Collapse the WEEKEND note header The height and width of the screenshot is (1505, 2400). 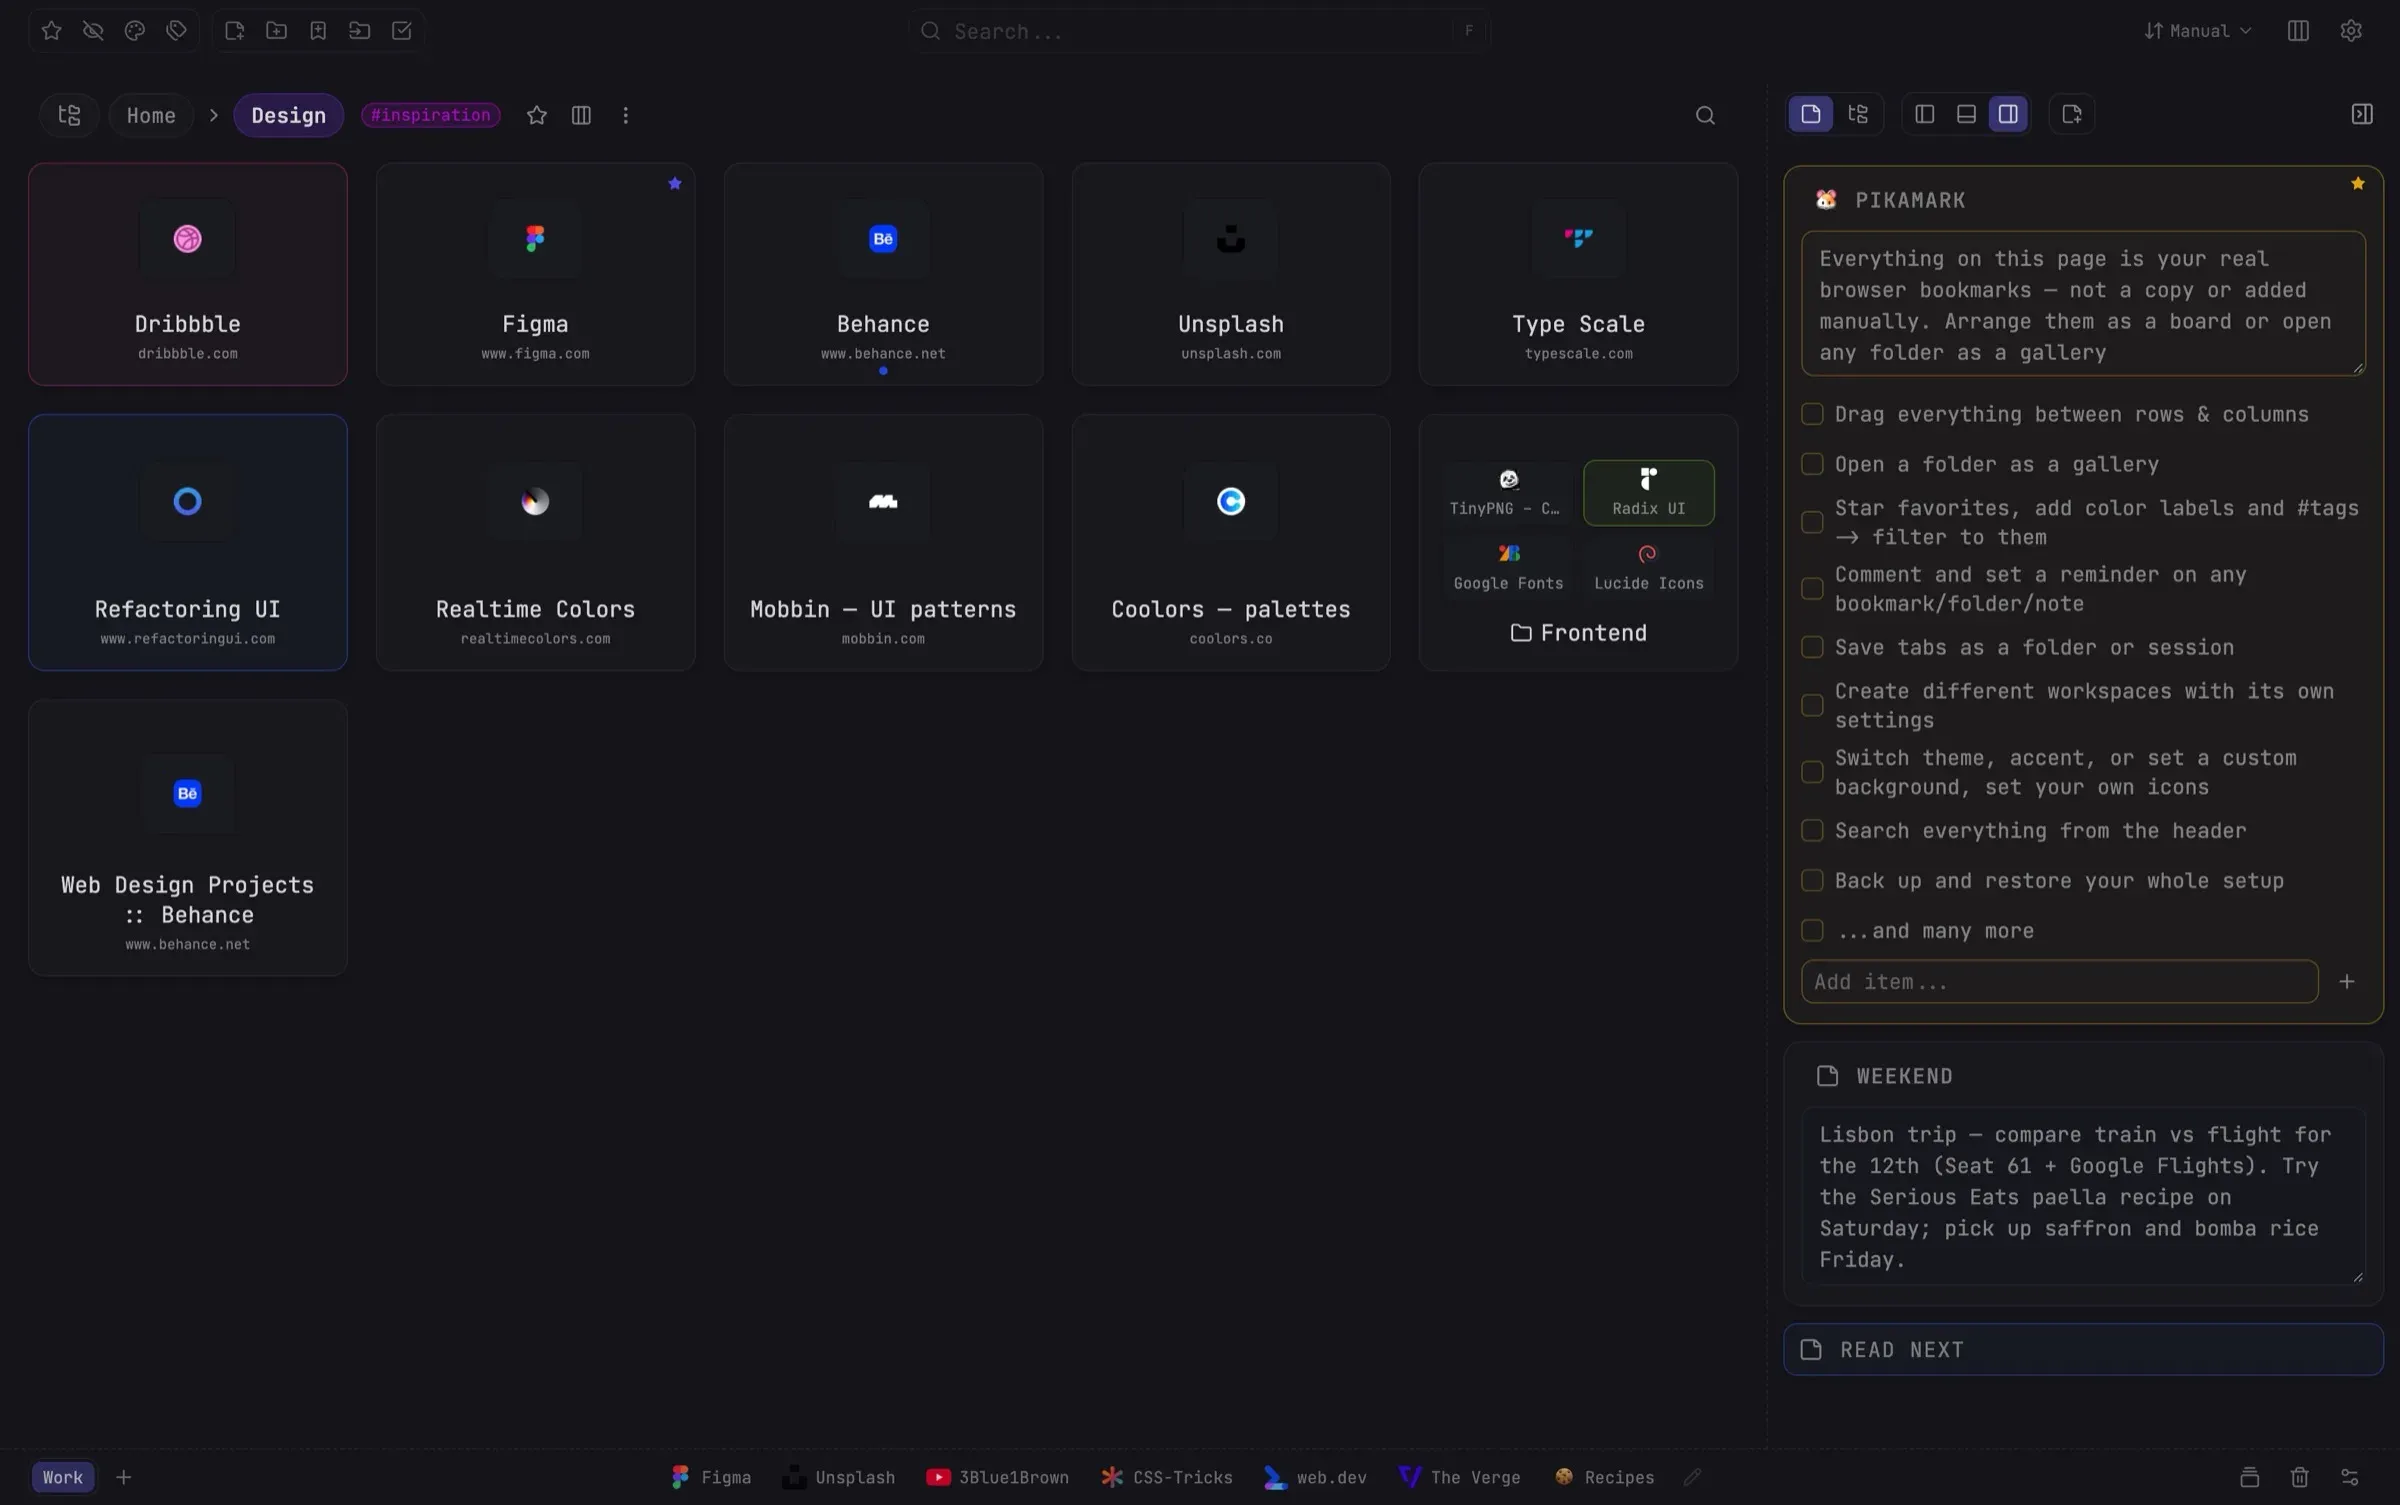2083,1076
